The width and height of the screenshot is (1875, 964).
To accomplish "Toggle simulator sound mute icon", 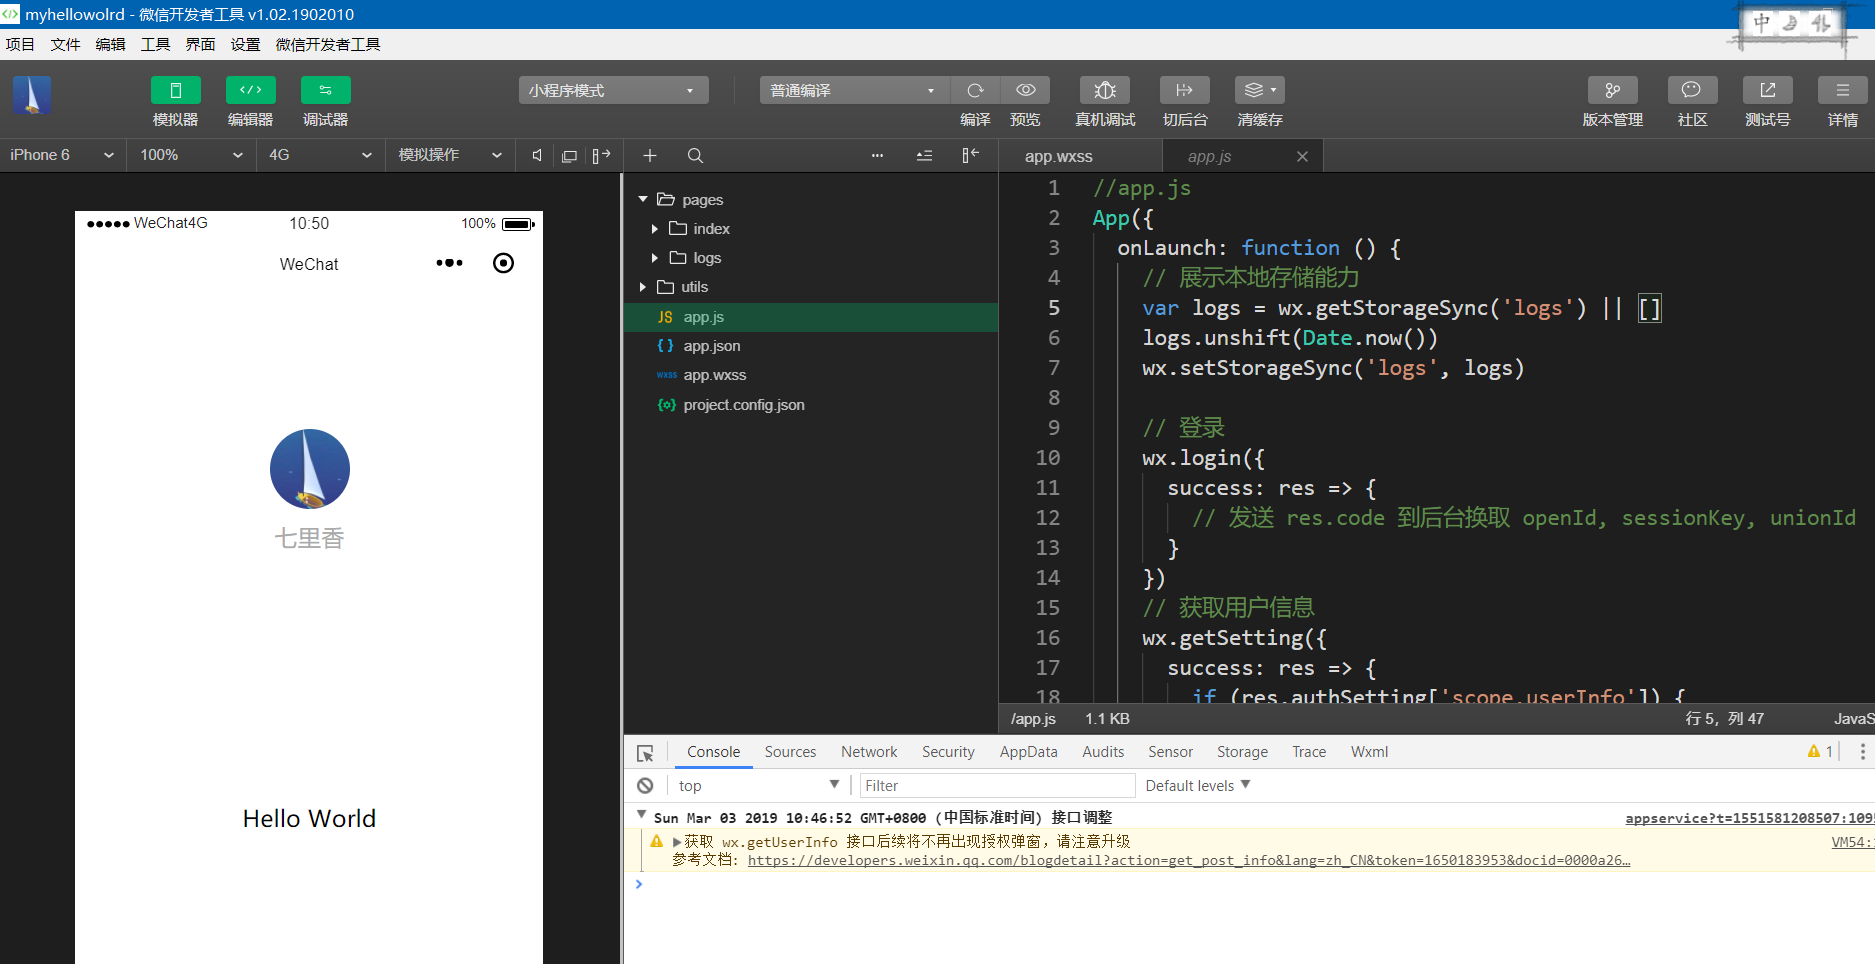I will pos(538,155).
